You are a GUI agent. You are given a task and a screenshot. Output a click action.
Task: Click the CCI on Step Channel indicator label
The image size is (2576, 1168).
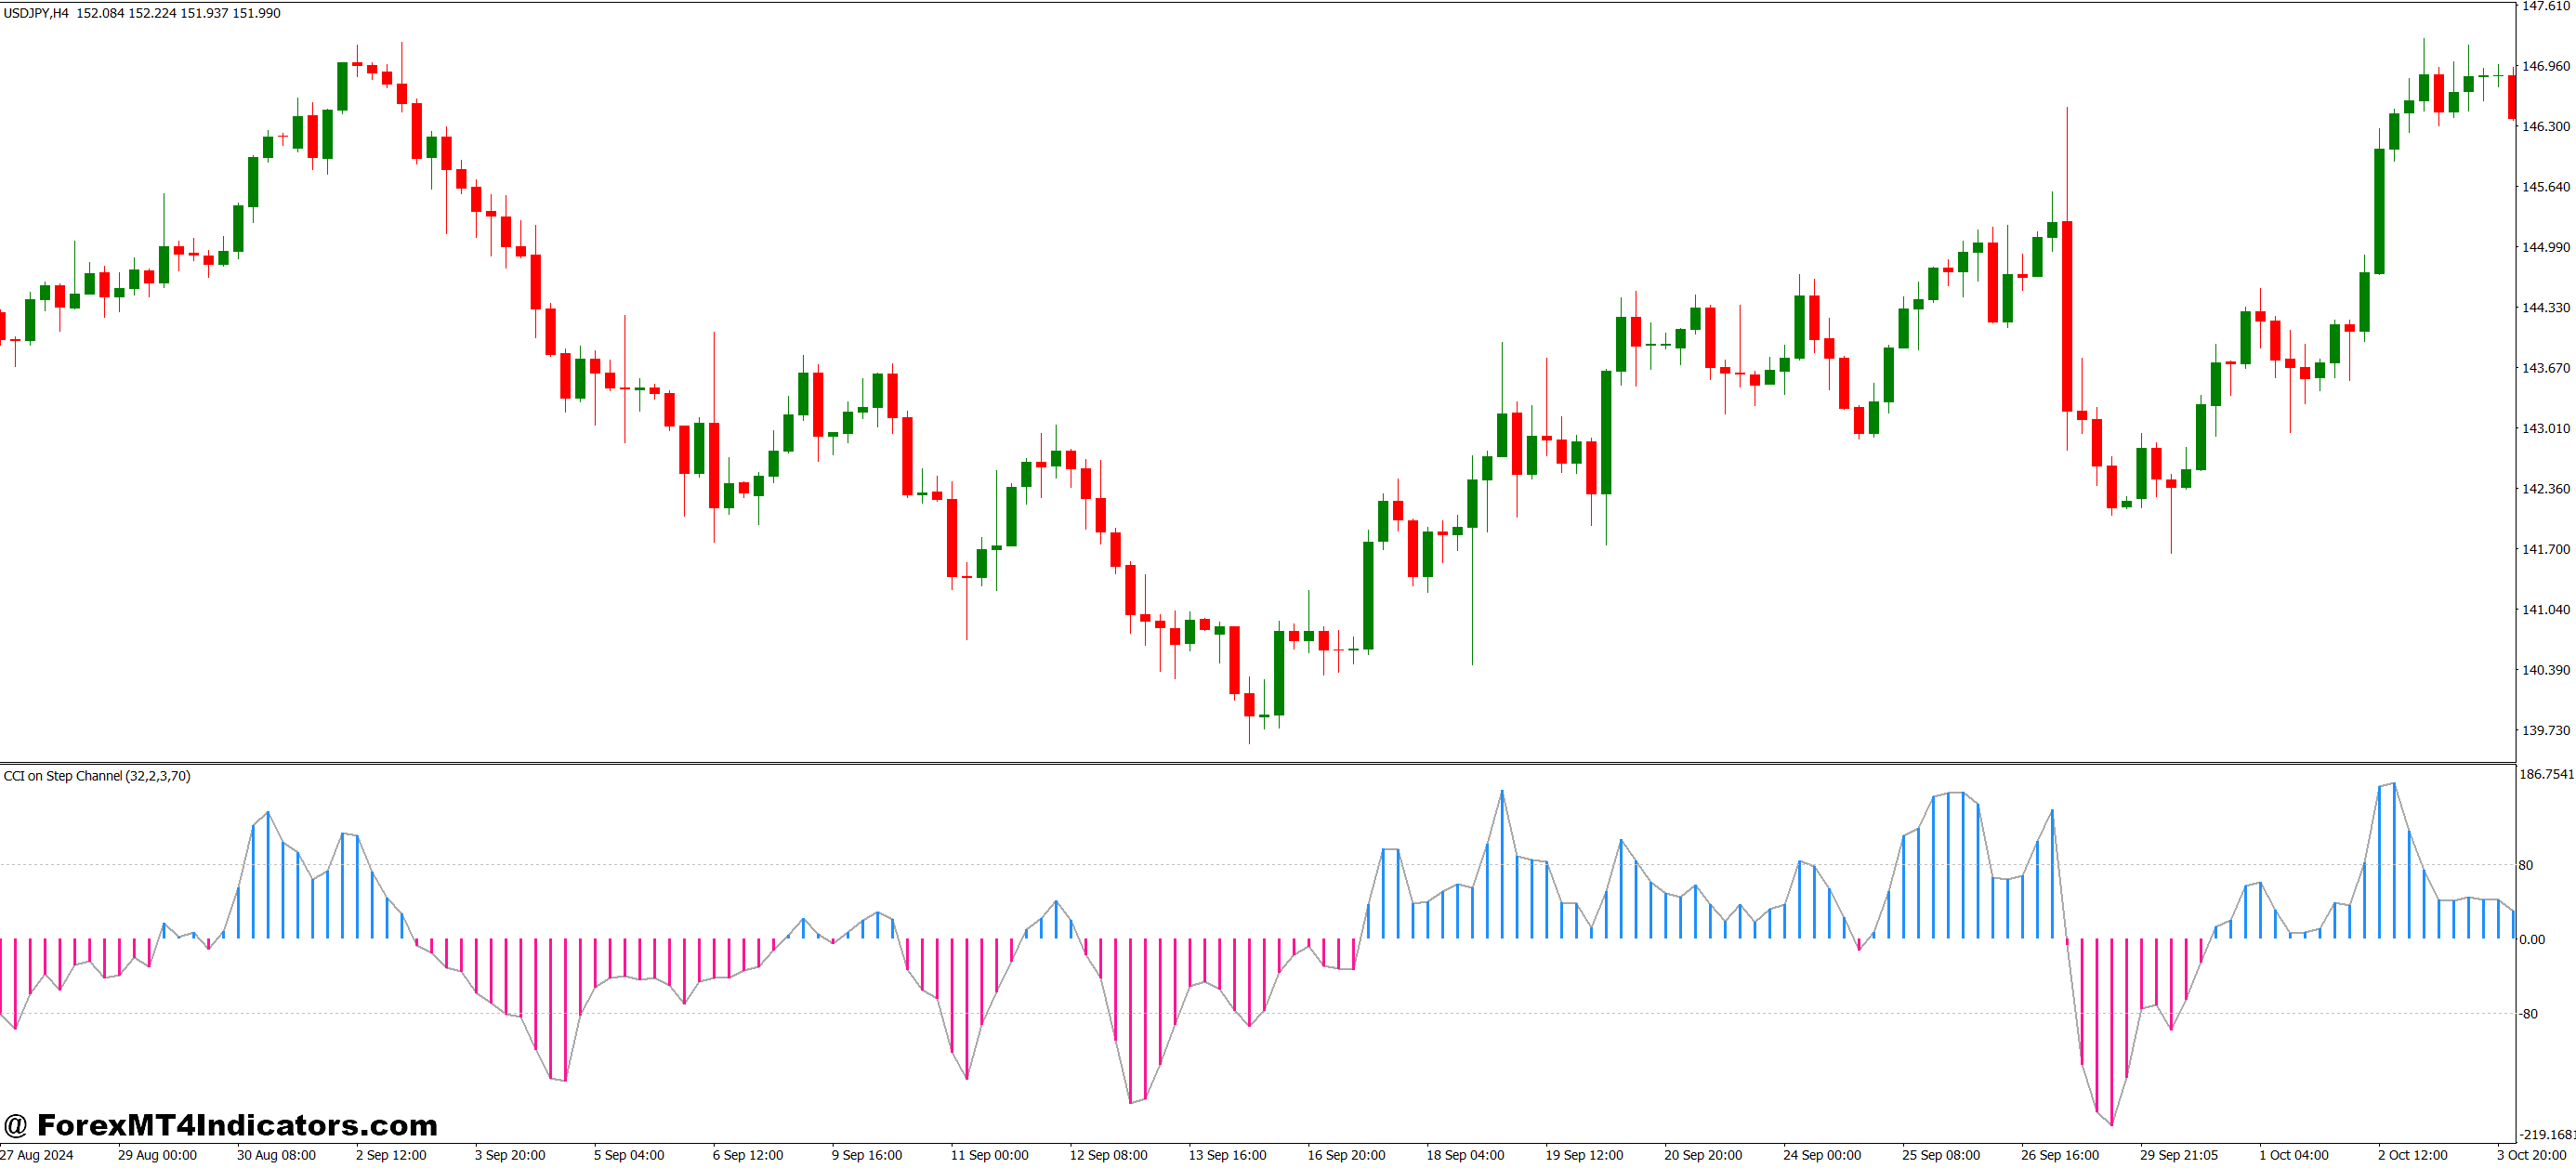[x=96, y=776]
